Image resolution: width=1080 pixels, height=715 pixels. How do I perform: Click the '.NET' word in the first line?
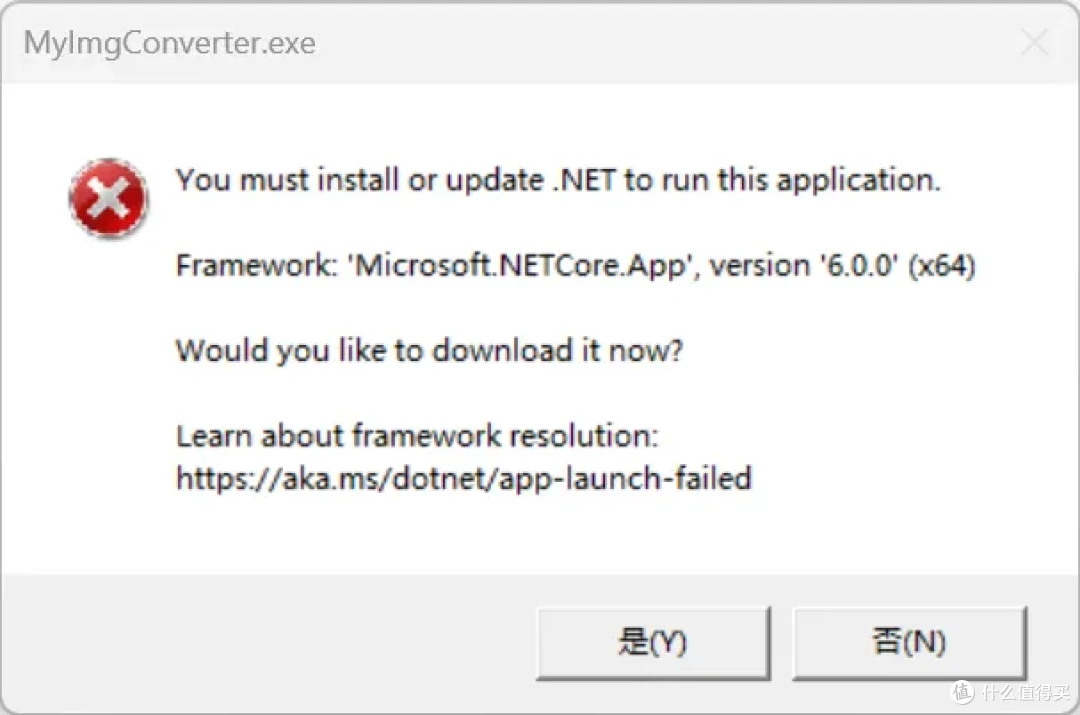(584, 180)
